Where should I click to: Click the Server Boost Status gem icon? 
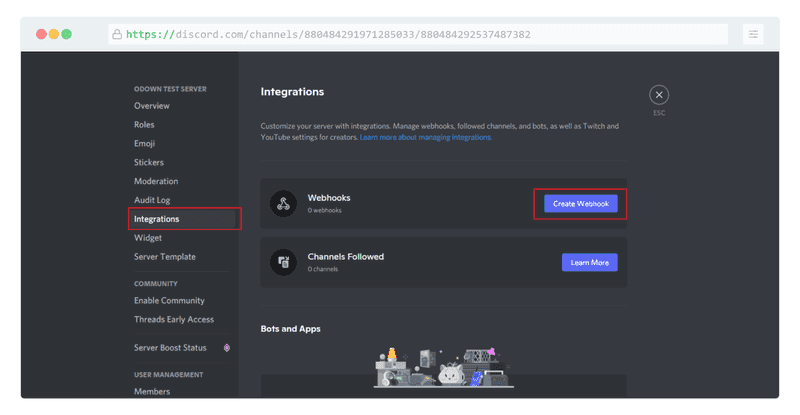227,348
